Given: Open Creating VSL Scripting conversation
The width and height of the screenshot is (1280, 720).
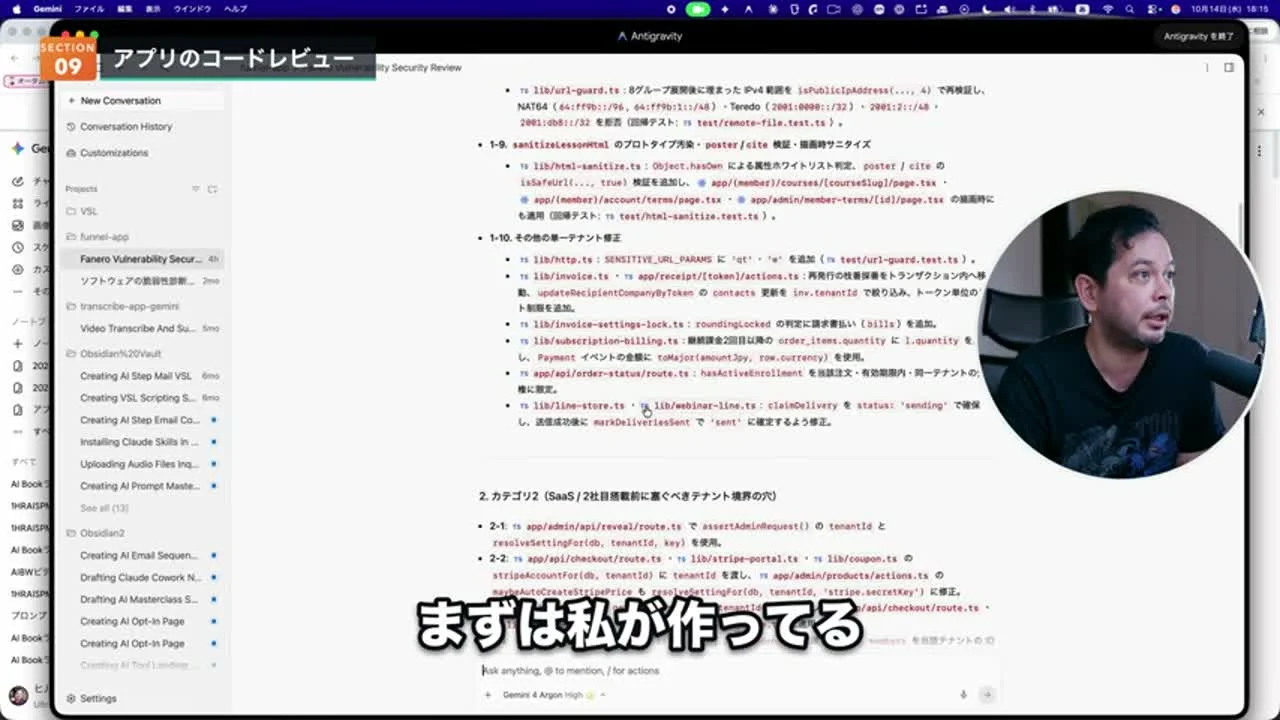Looking at the screenshot, I should pos(144,398).
